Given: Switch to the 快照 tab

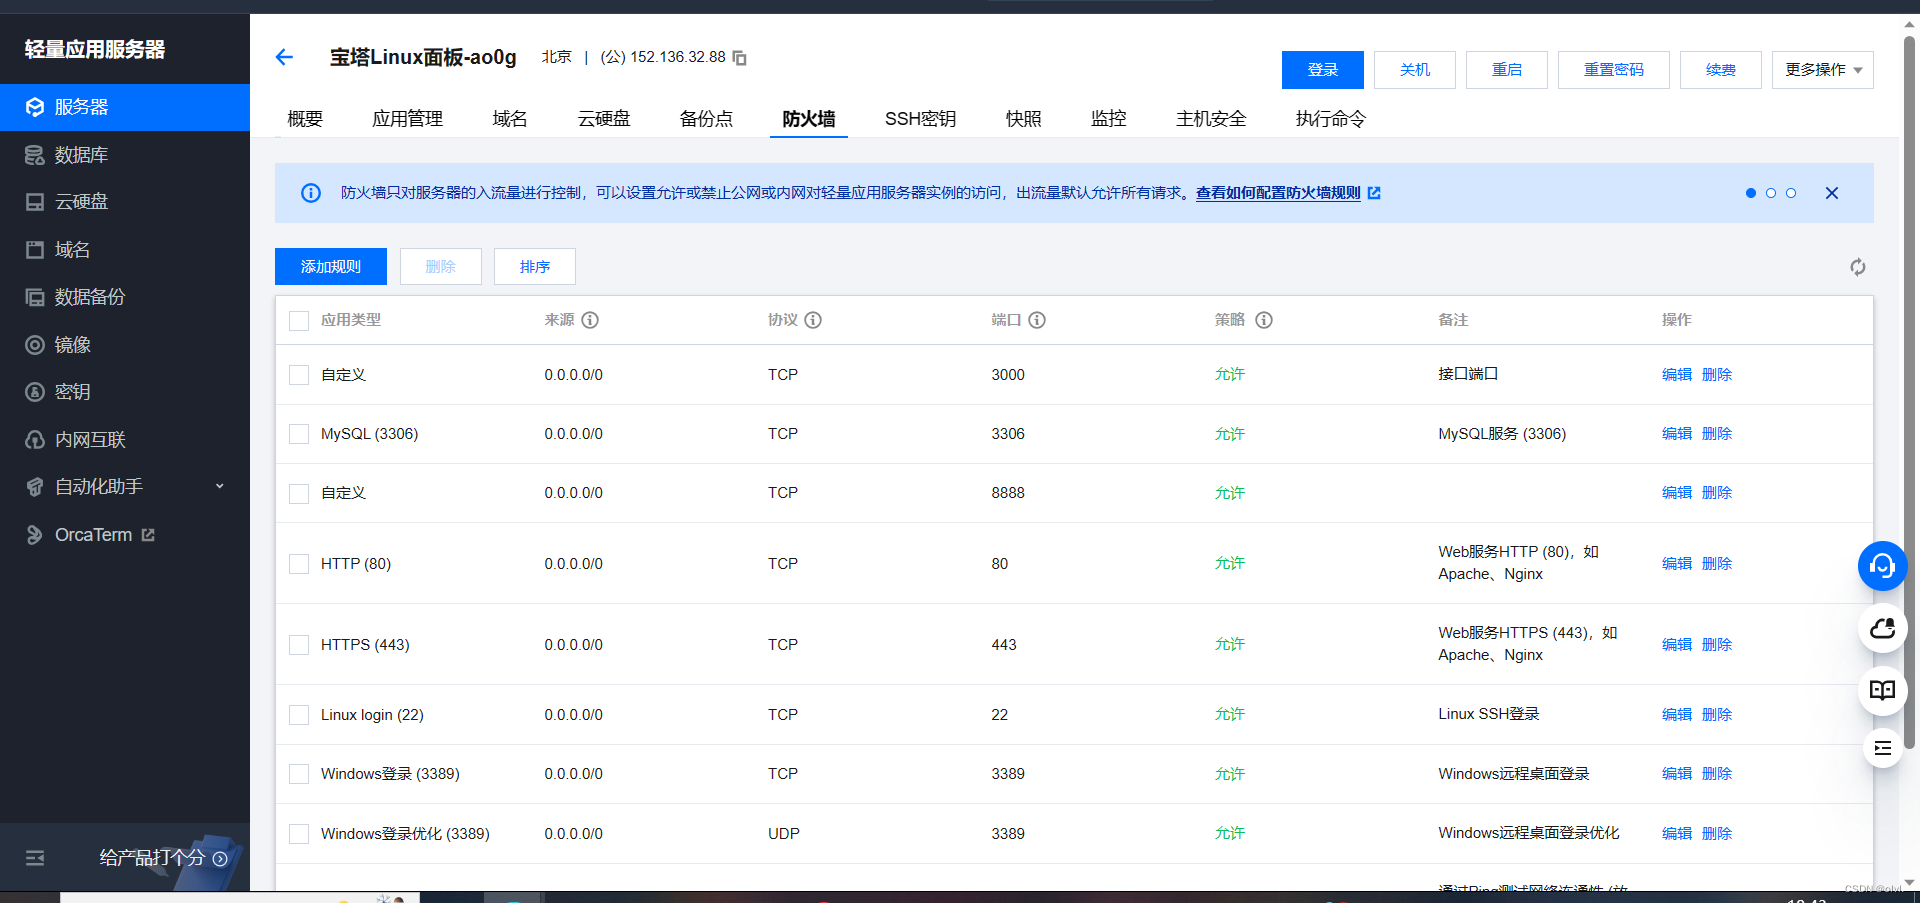Looking at the screenshot, I should point(1023,119).
